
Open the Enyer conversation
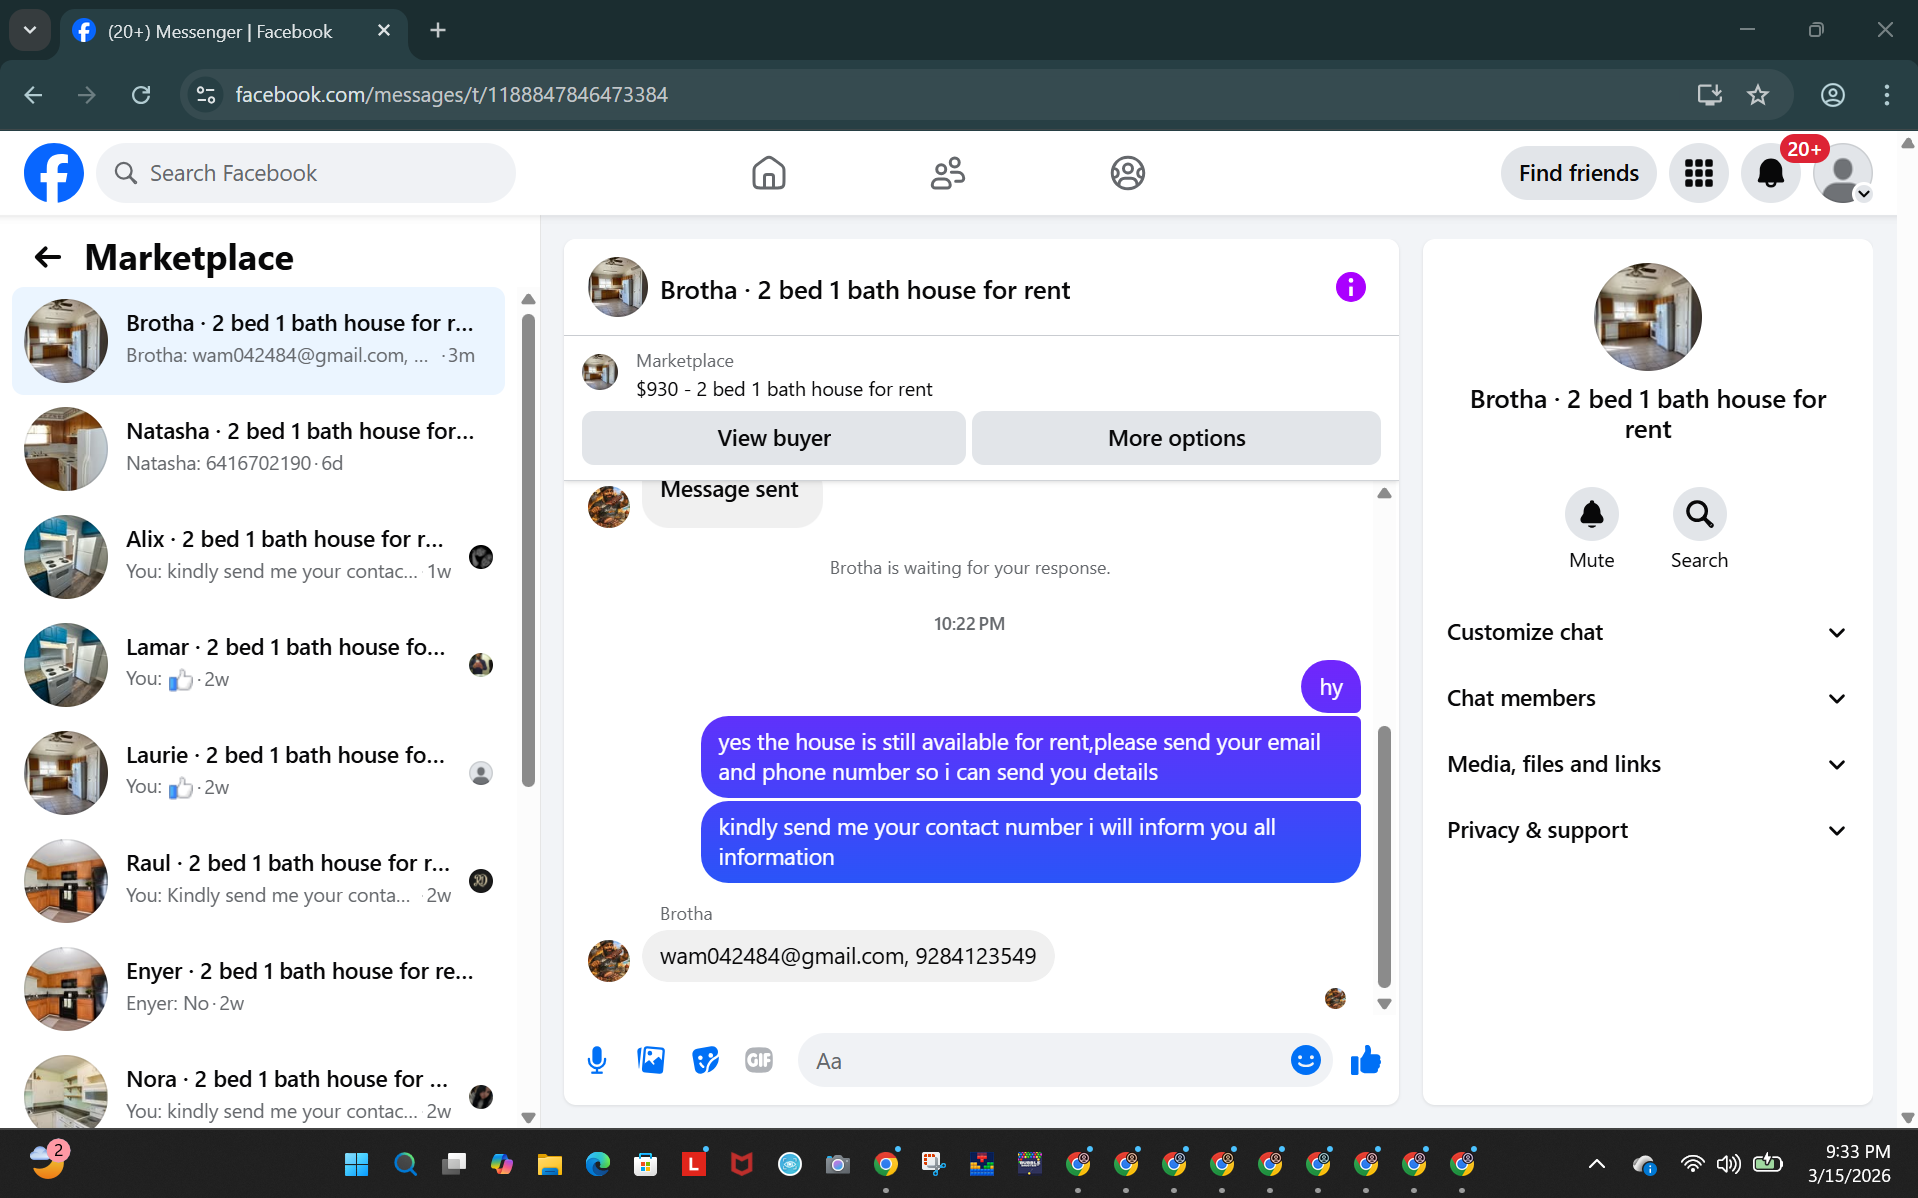[x=258, y=988]
